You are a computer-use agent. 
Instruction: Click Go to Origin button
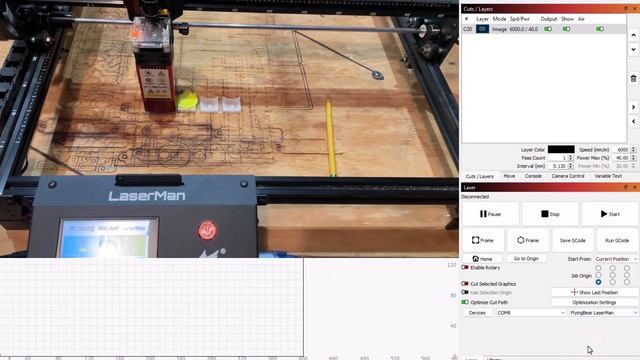(x=527, y=258)
